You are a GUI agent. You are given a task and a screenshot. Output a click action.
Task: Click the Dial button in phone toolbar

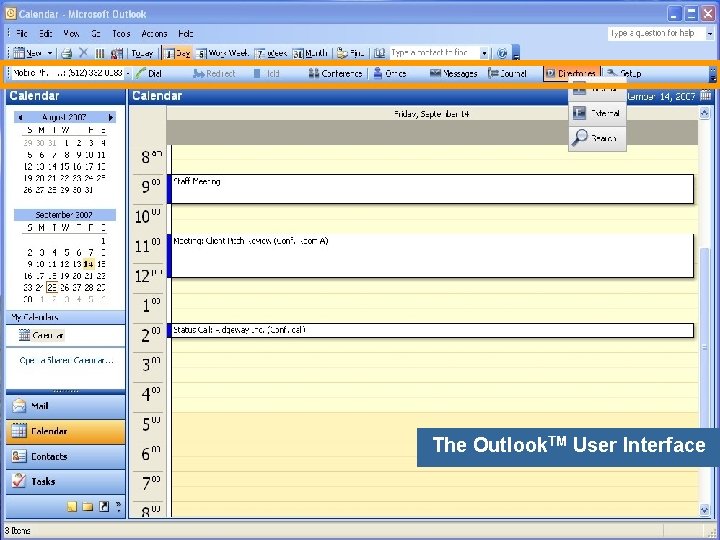tap(149, 73)
